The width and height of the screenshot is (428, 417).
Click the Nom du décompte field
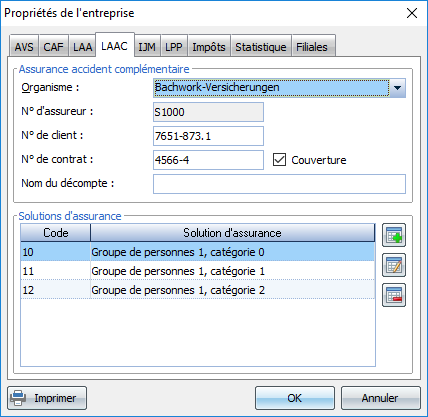point(279,184)
